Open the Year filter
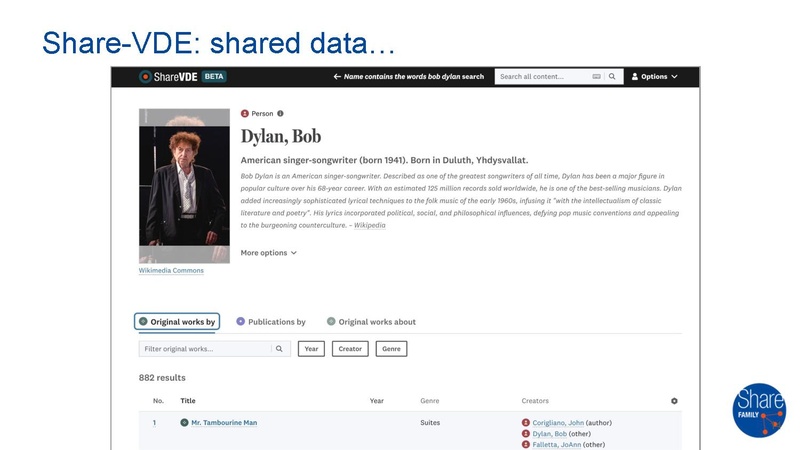The width and height of the screenshot is (800, 450). (311, 349)
